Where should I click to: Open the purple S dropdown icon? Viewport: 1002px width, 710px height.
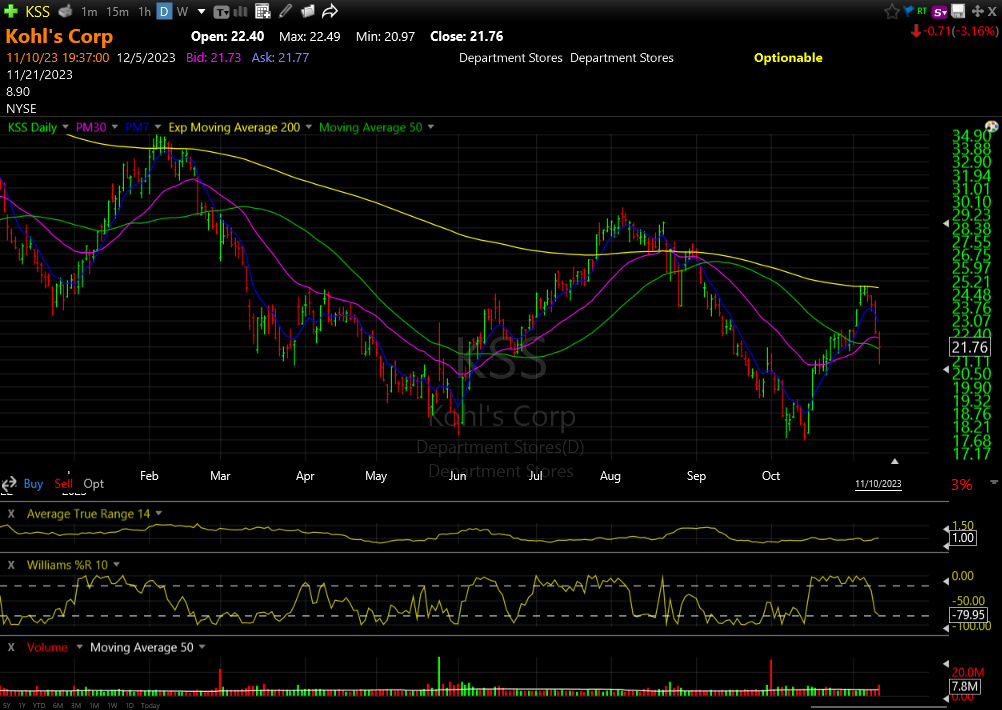click(x=939, y=12)
